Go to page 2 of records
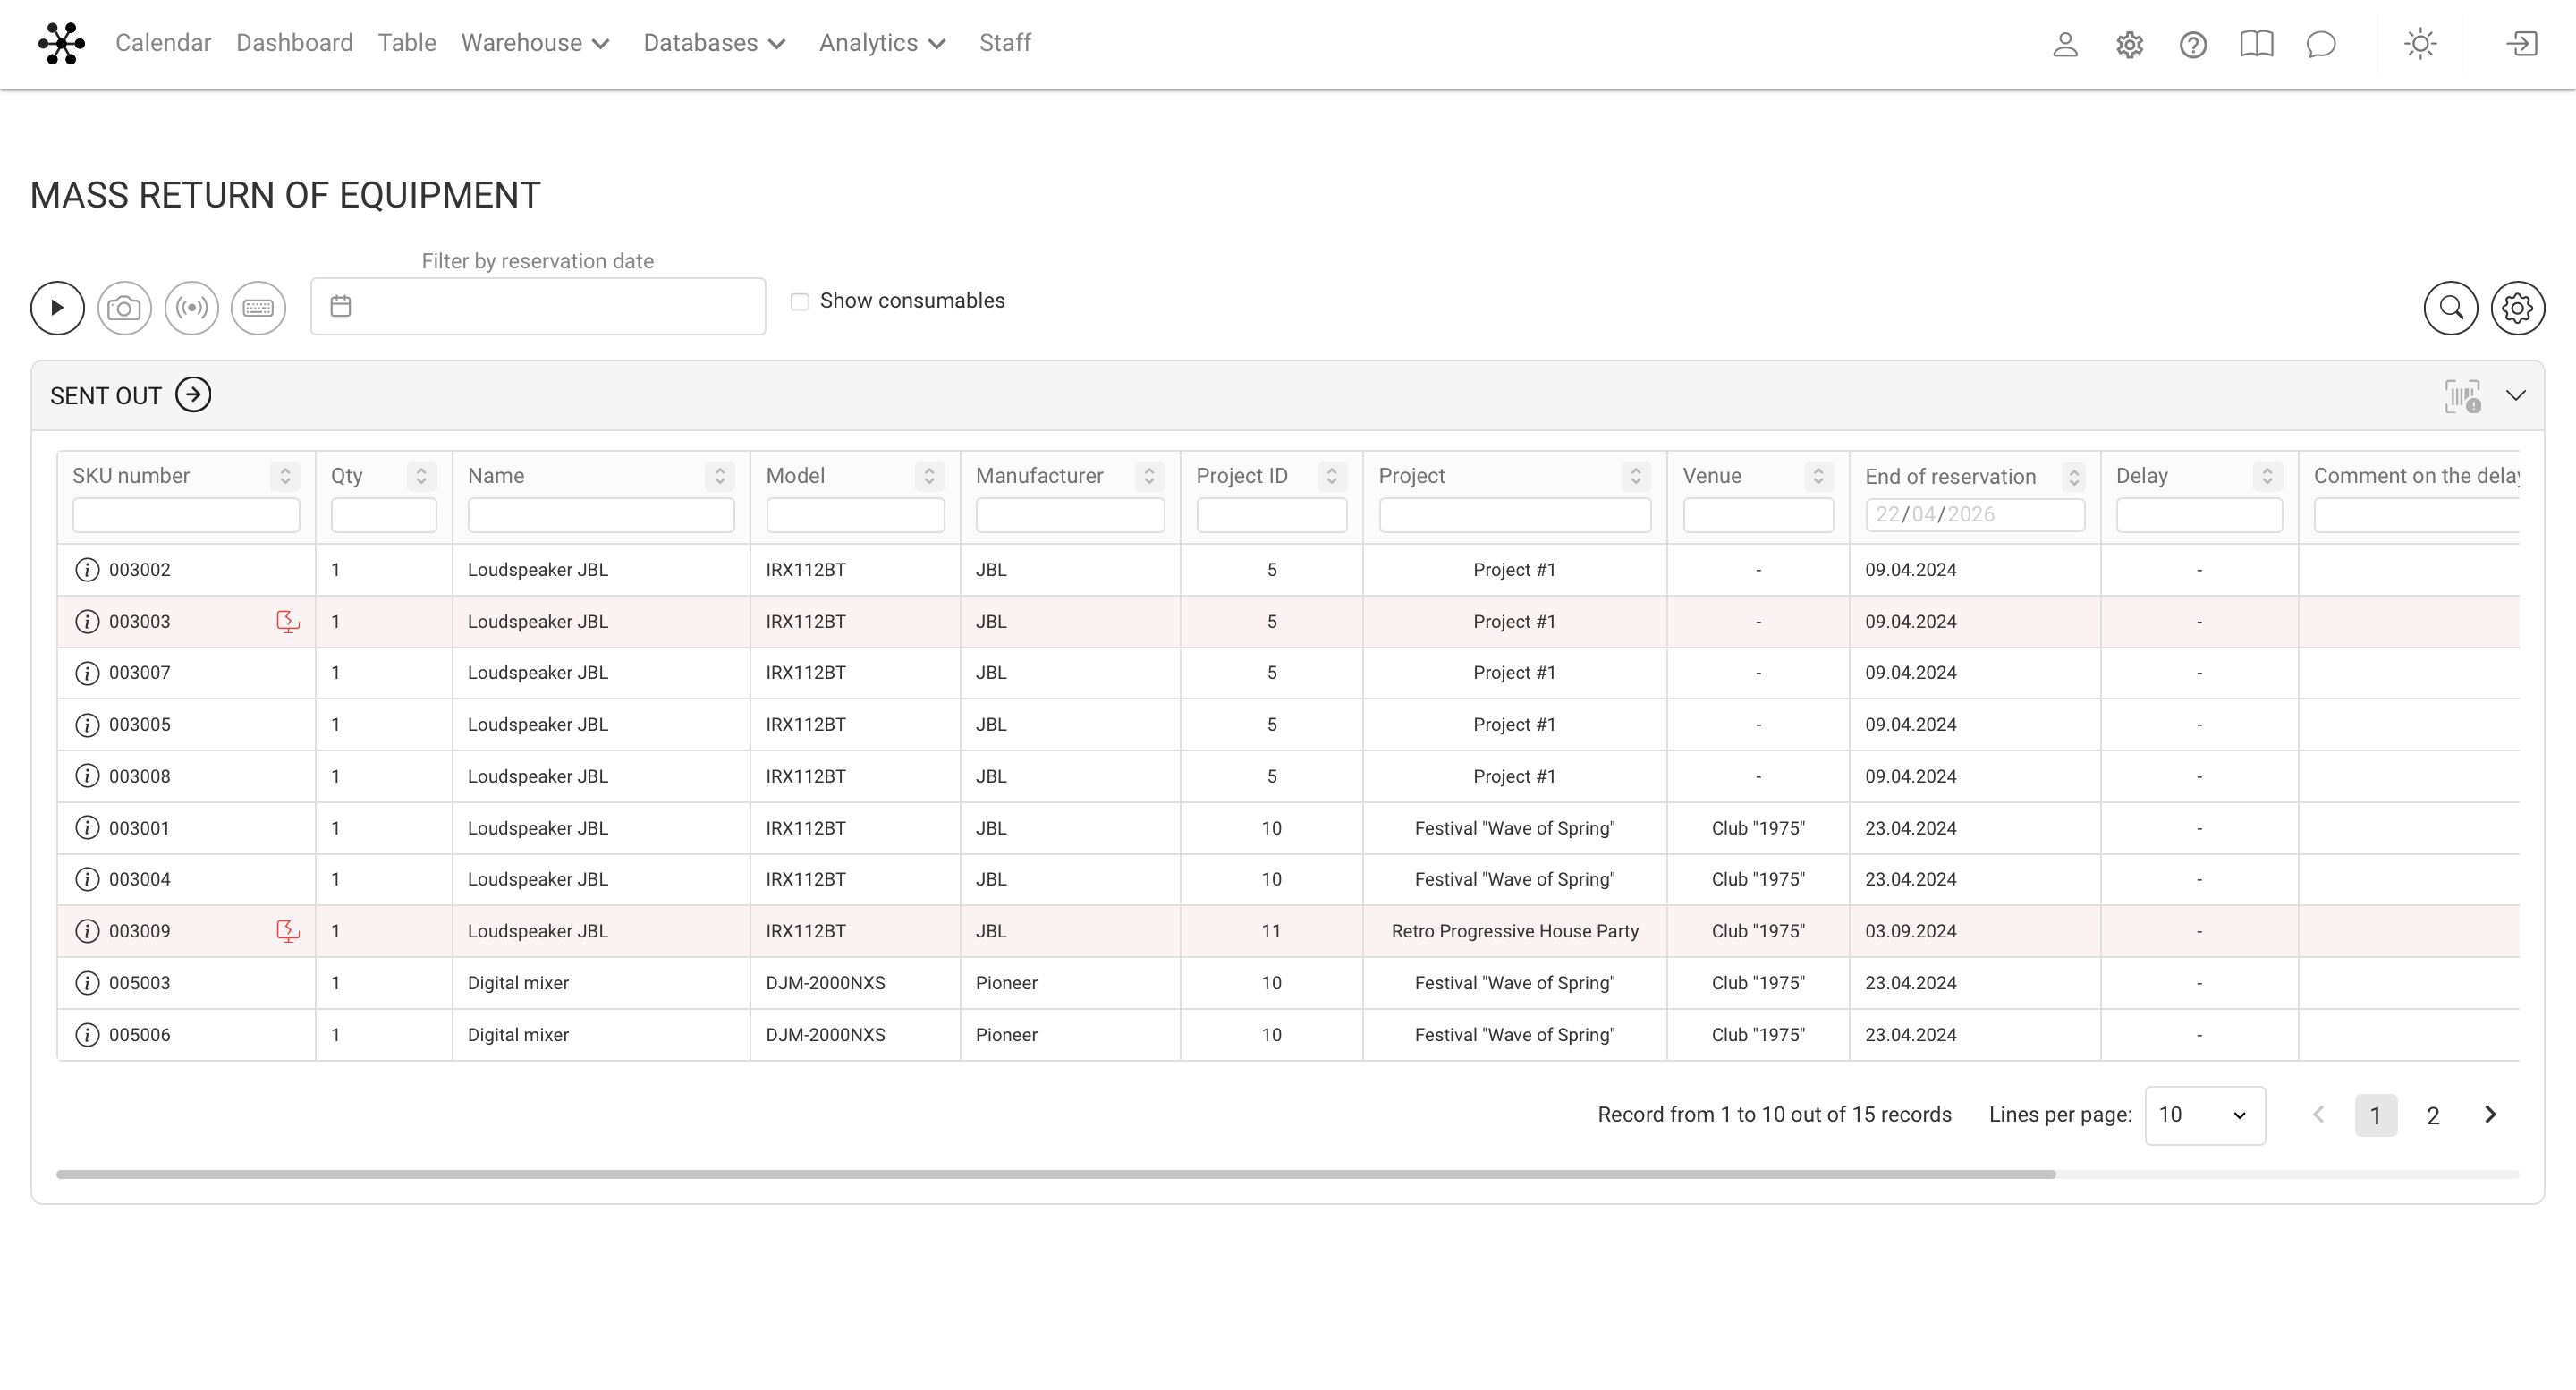The width and height of the screenshot is (2576, 1390). click(x=2433, y=1116)
